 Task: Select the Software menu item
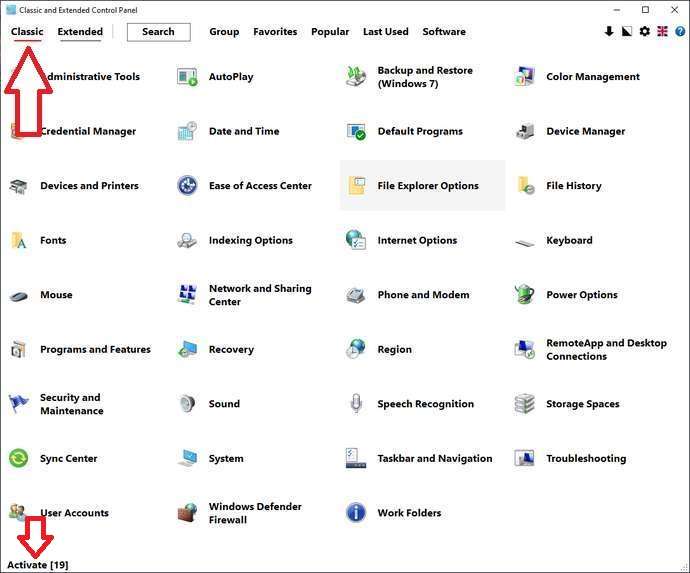[444, 32]
